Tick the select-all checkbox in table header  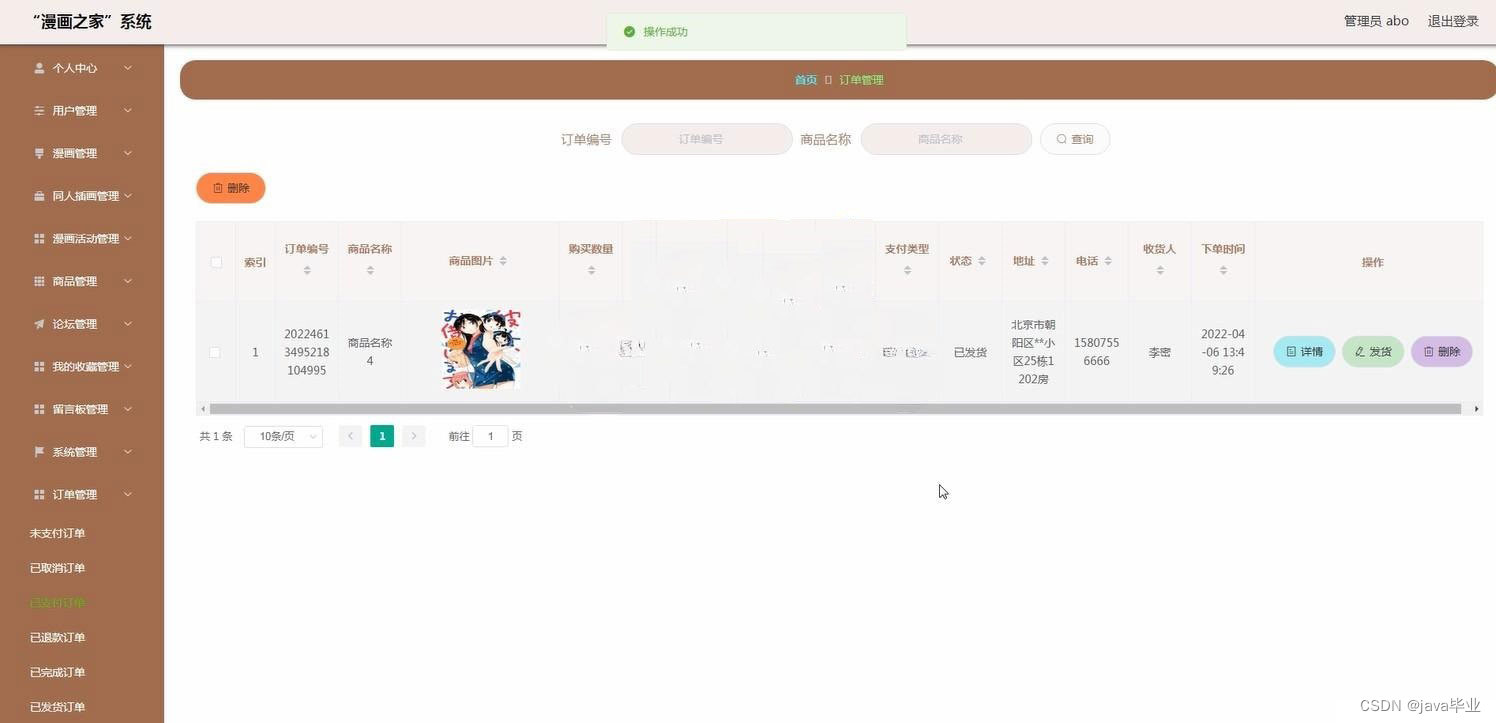pyautogui.click(x=216, y=262)
